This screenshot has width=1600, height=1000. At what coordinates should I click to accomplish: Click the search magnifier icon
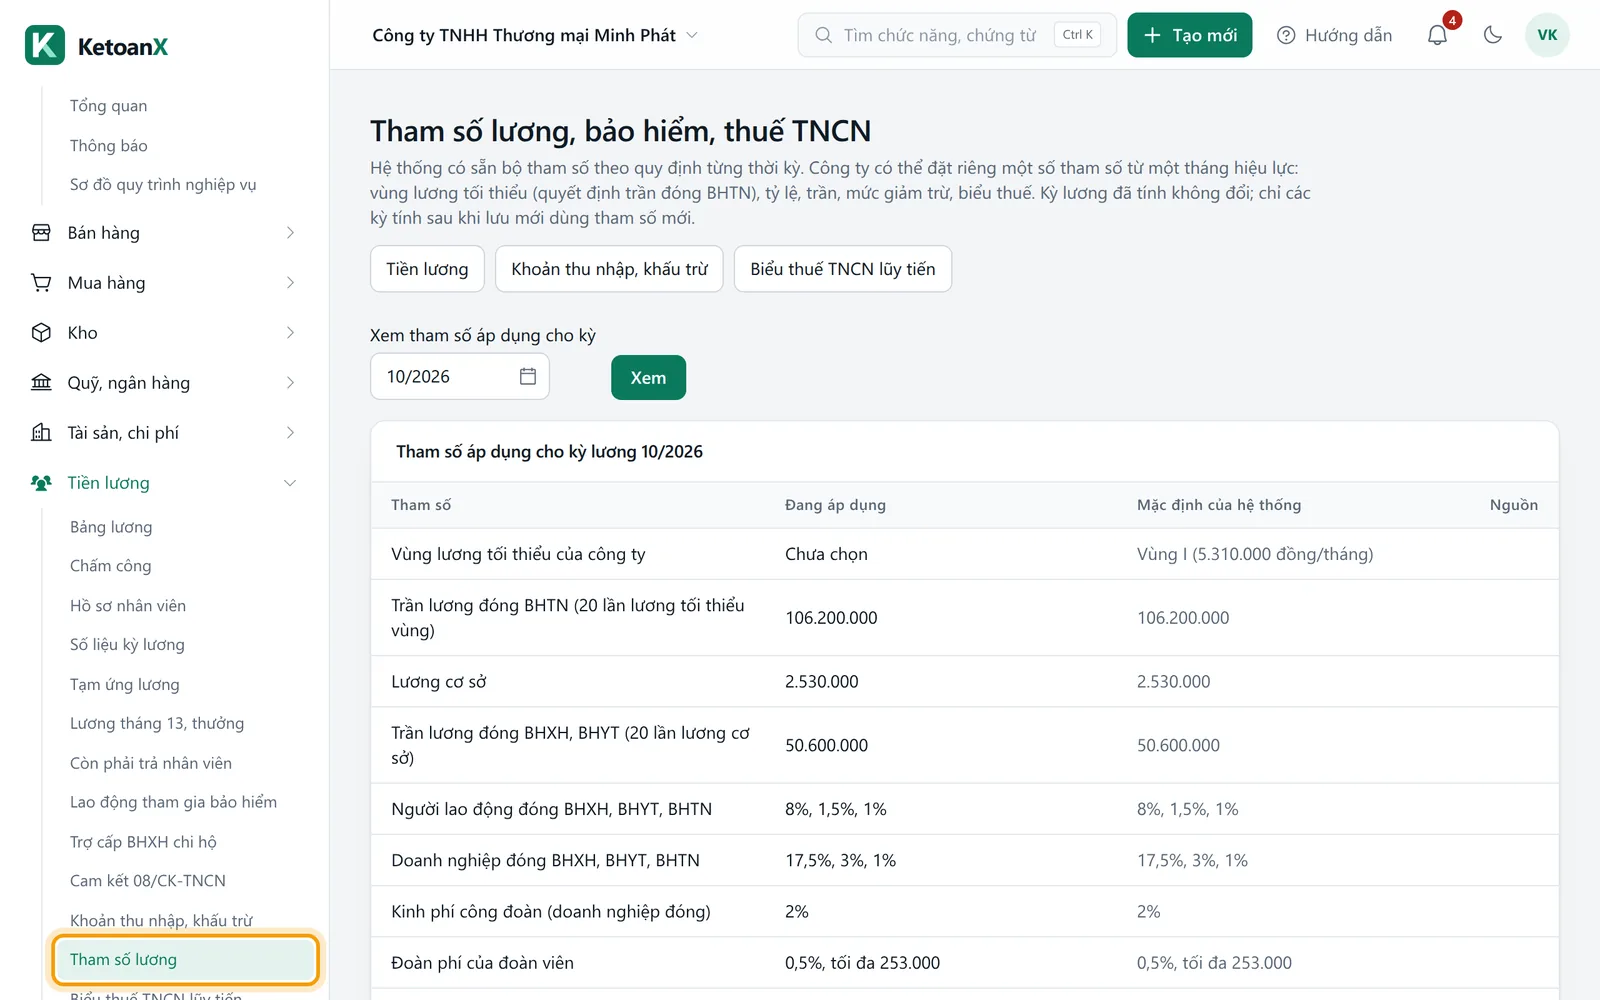(823, 35)
